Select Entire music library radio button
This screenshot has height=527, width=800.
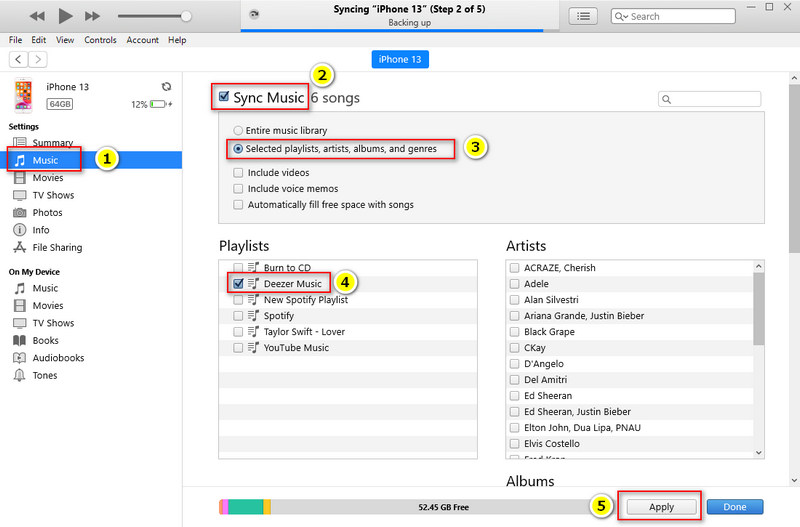(x=238, y=131)
